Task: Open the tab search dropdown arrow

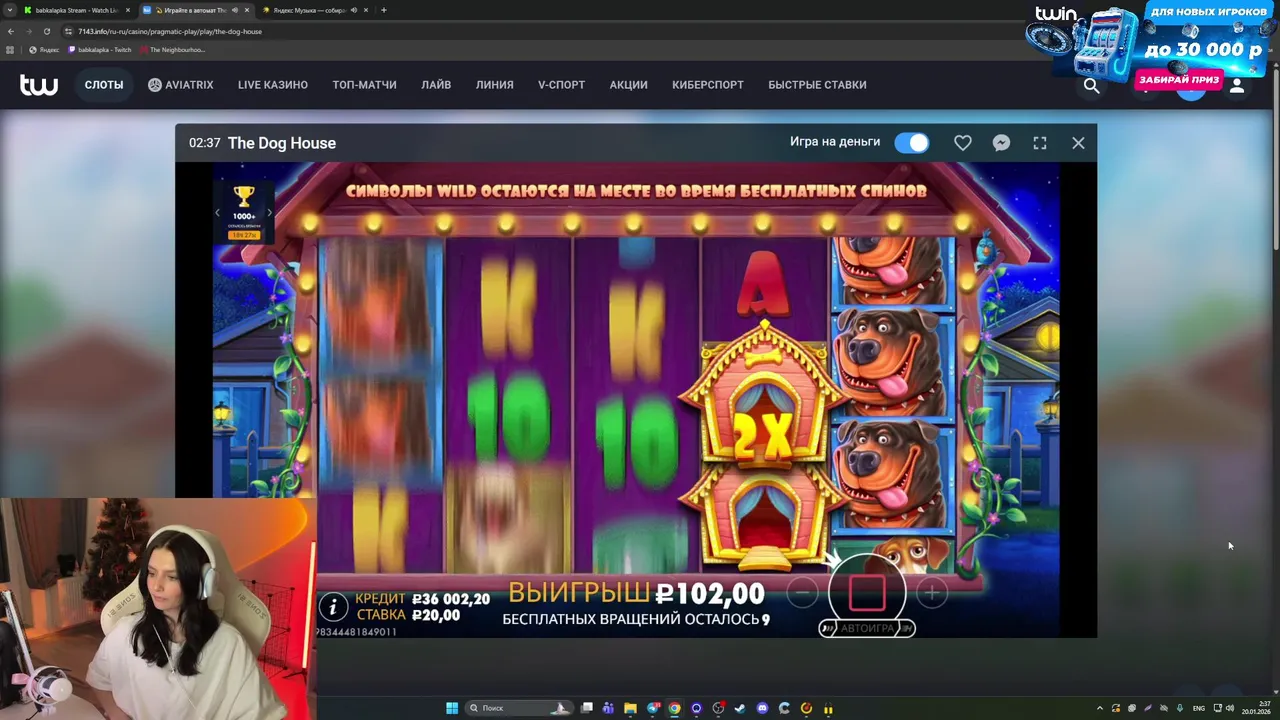Action: [x=10, y=10]
